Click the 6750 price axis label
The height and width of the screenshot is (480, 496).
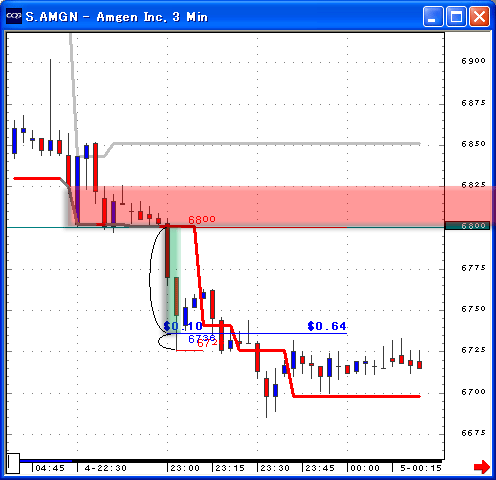click(x=473, y=309)
